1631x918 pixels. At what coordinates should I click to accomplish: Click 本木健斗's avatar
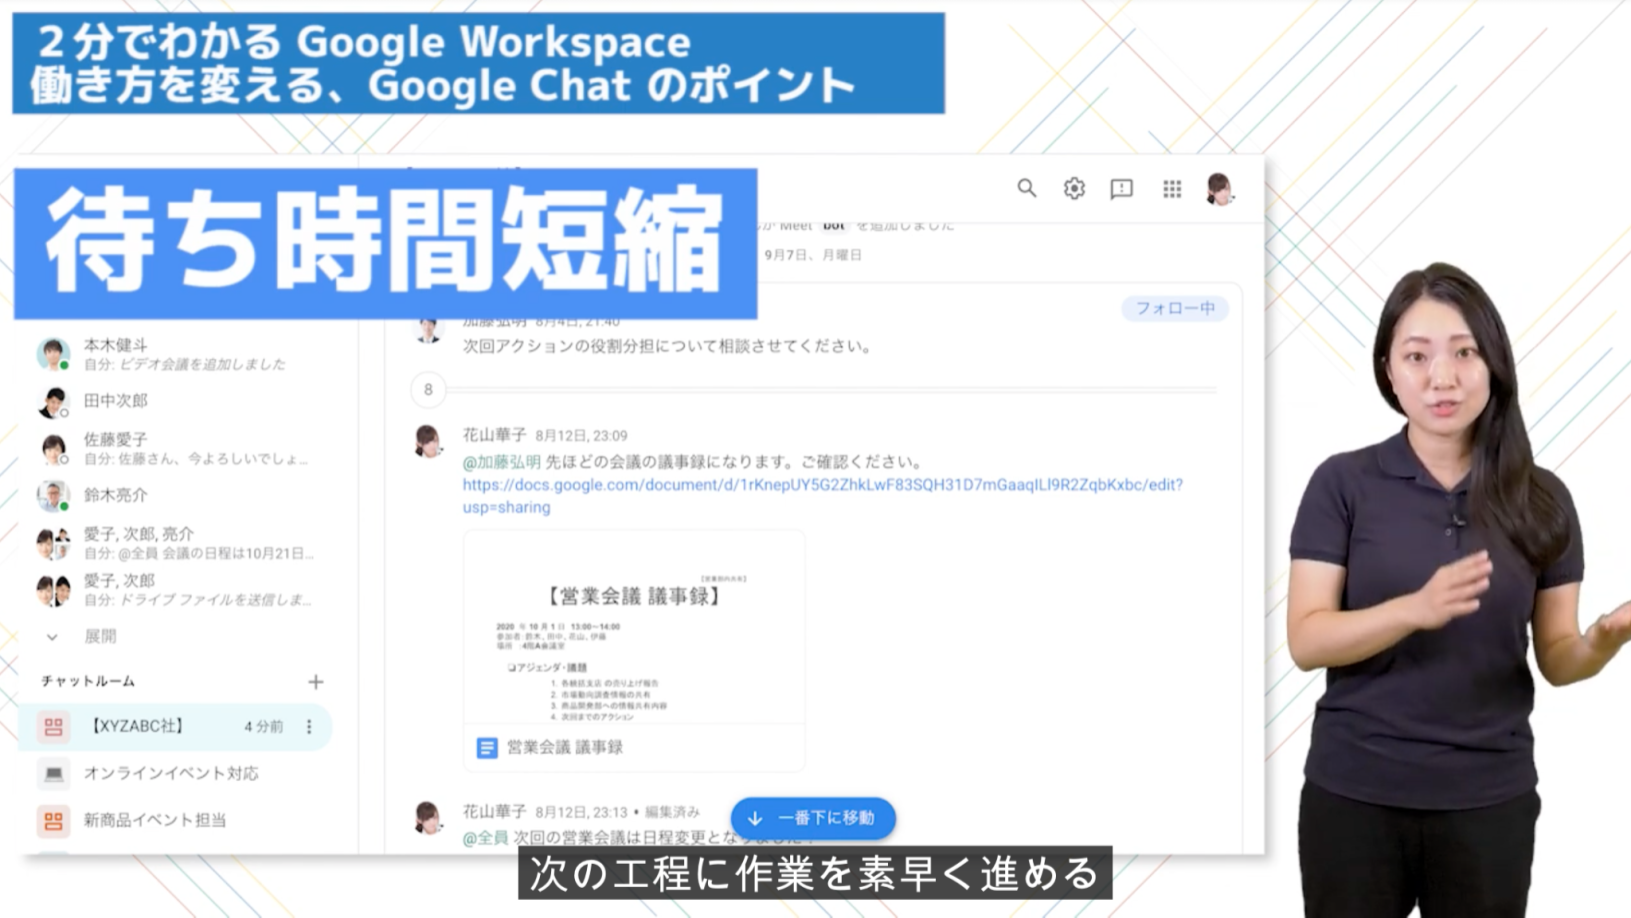point(53,354)
